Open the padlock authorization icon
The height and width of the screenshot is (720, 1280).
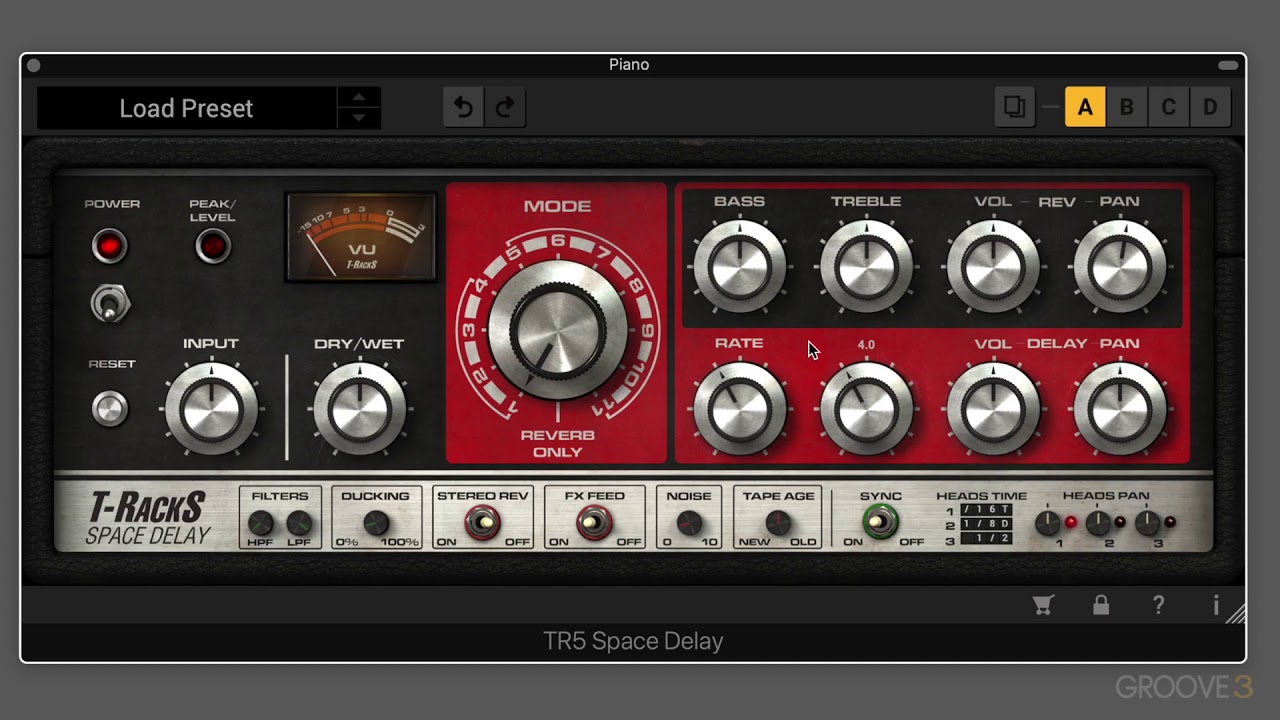(x=1101, y=605)
